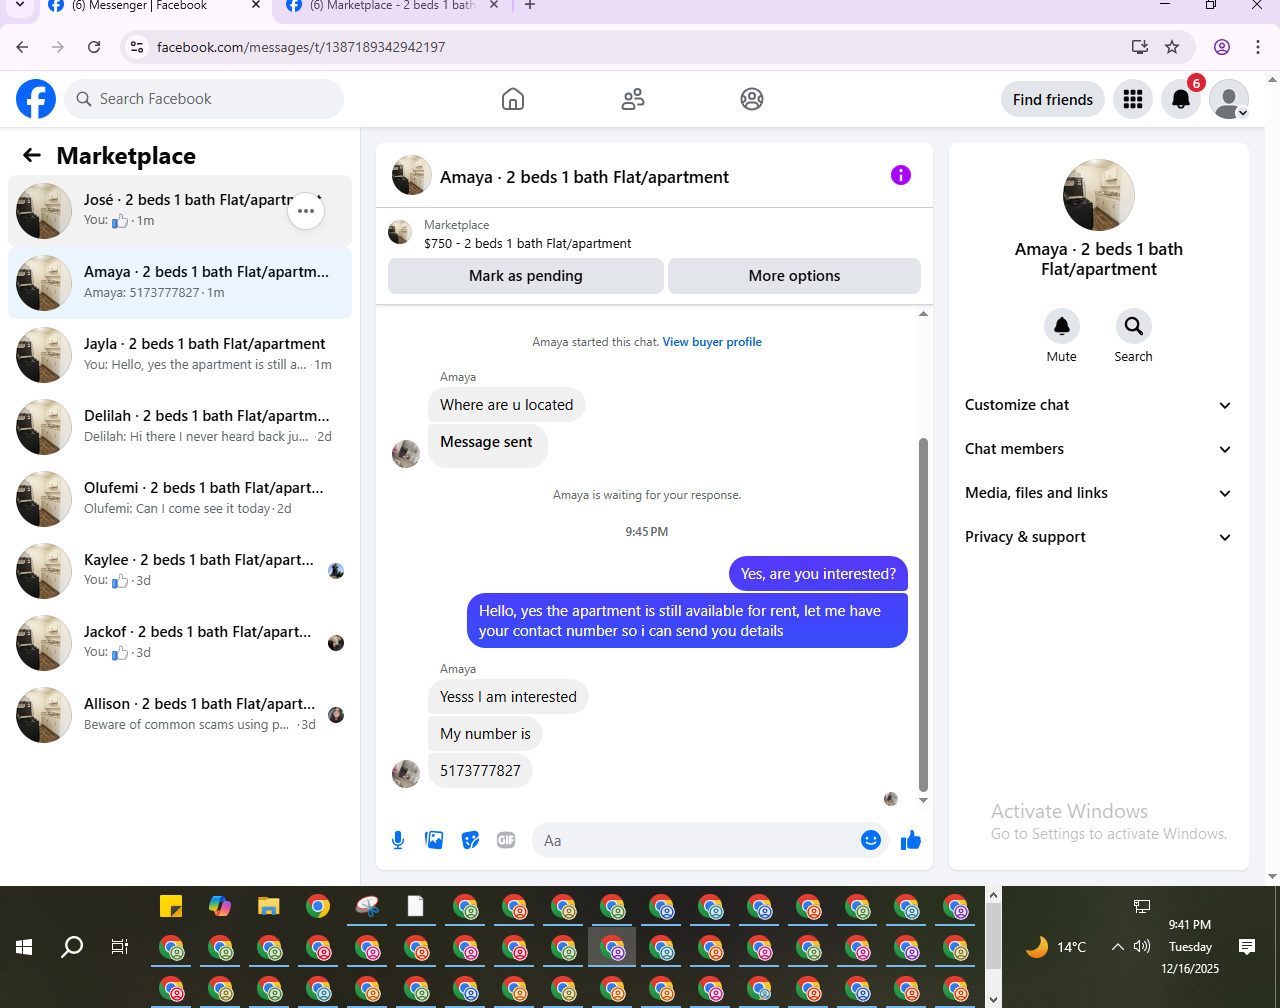Open the Home feed icon
1280x1008 pixels.
click(513, 99)
